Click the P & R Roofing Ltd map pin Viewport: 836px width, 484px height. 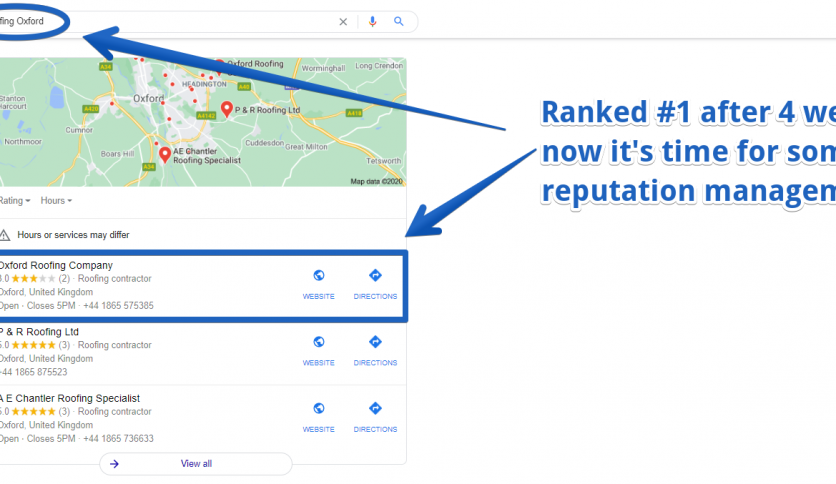(227, 109)
